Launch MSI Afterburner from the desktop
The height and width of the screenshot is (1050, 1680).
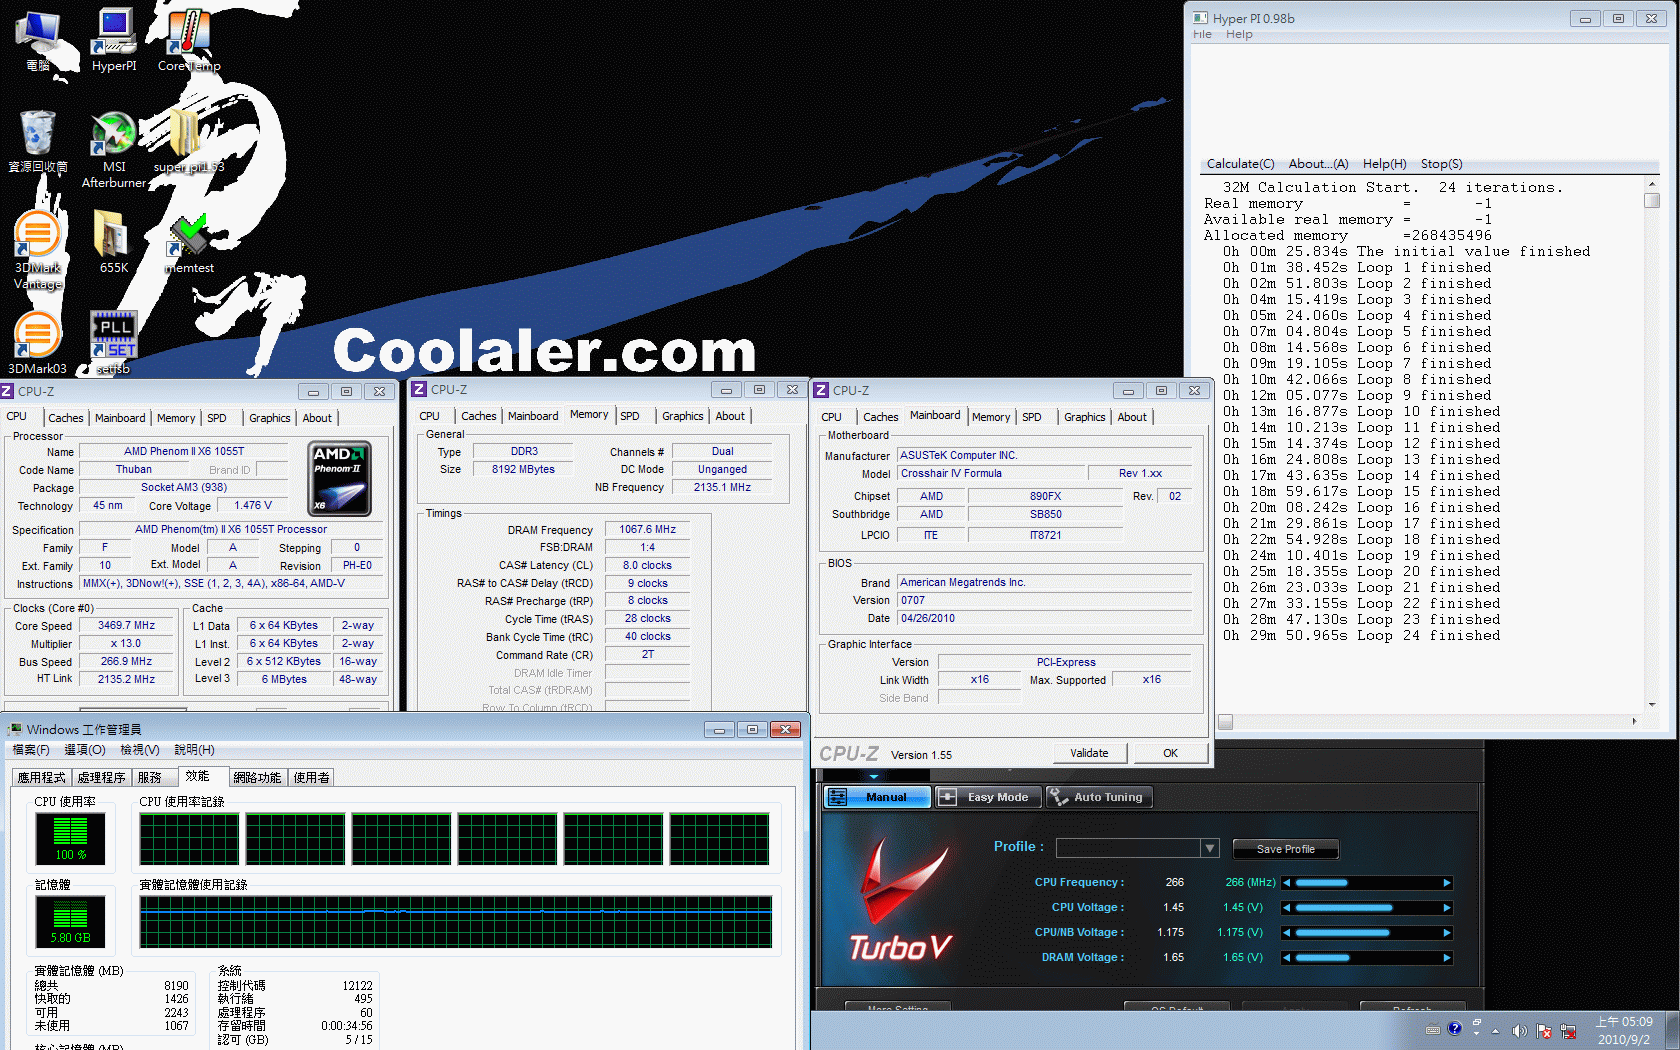pos(114,140)
